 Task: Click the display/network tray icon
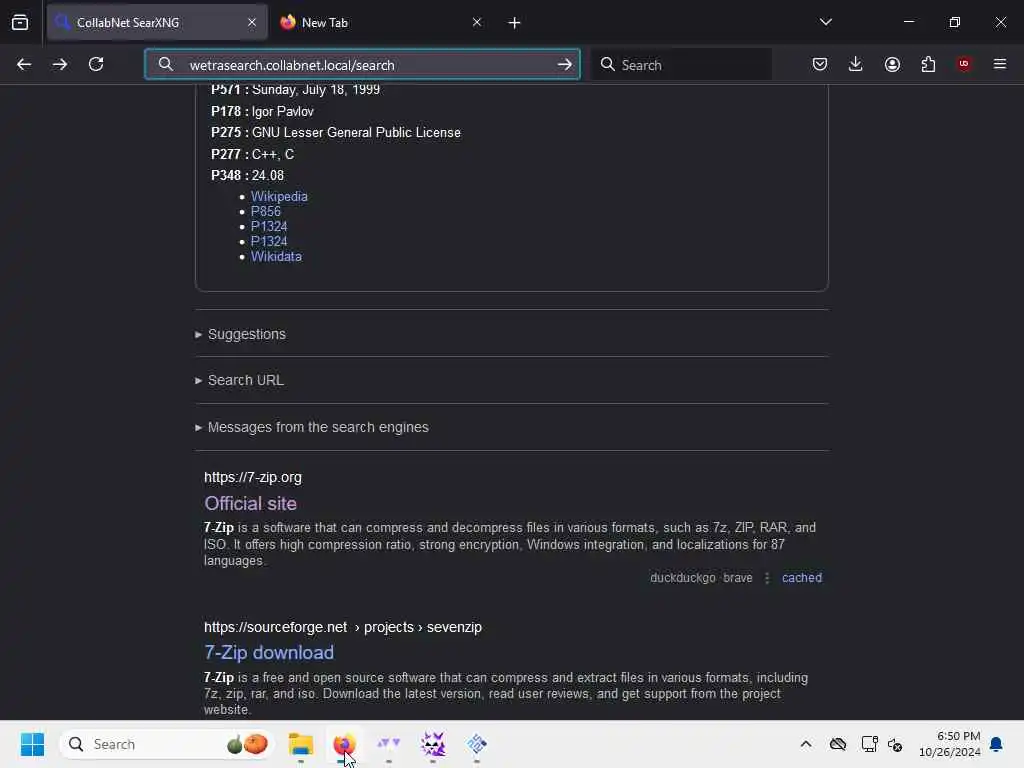[869, 744]
